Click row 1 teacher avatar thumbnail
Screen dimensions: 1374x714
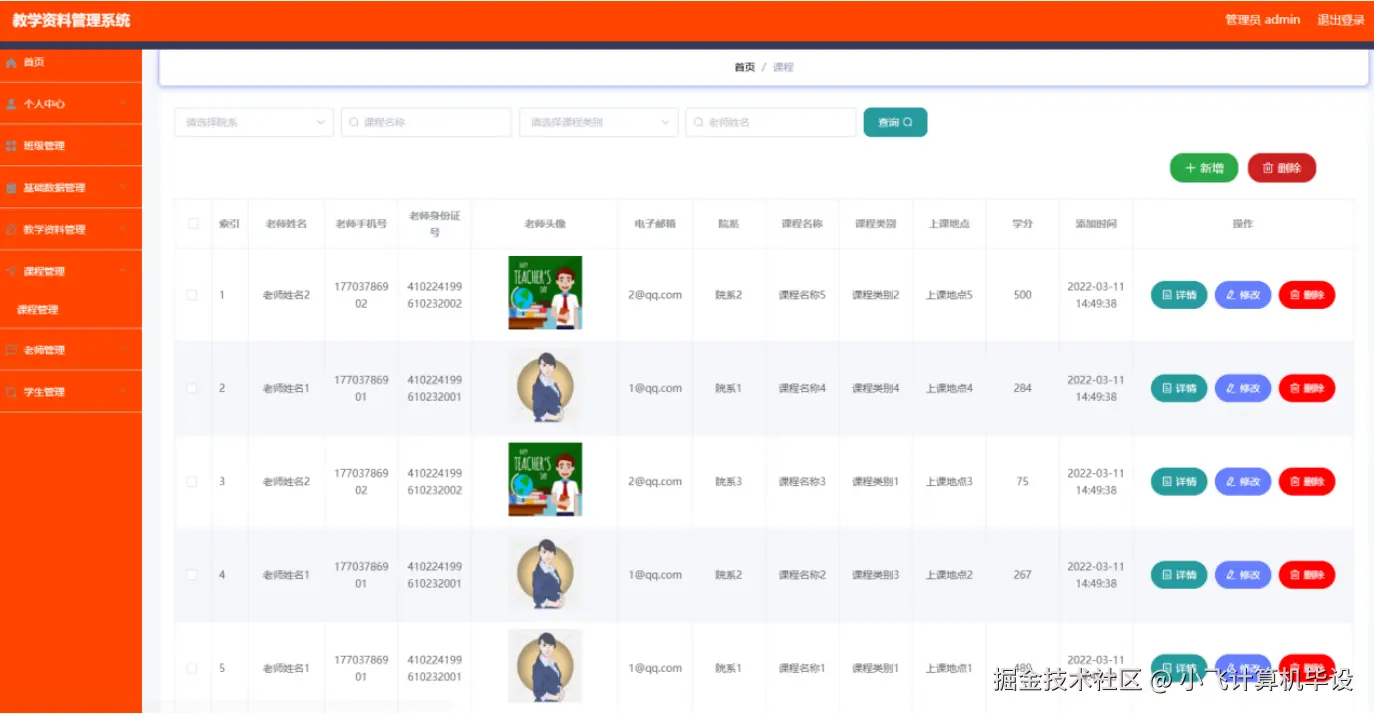[545, 293]
